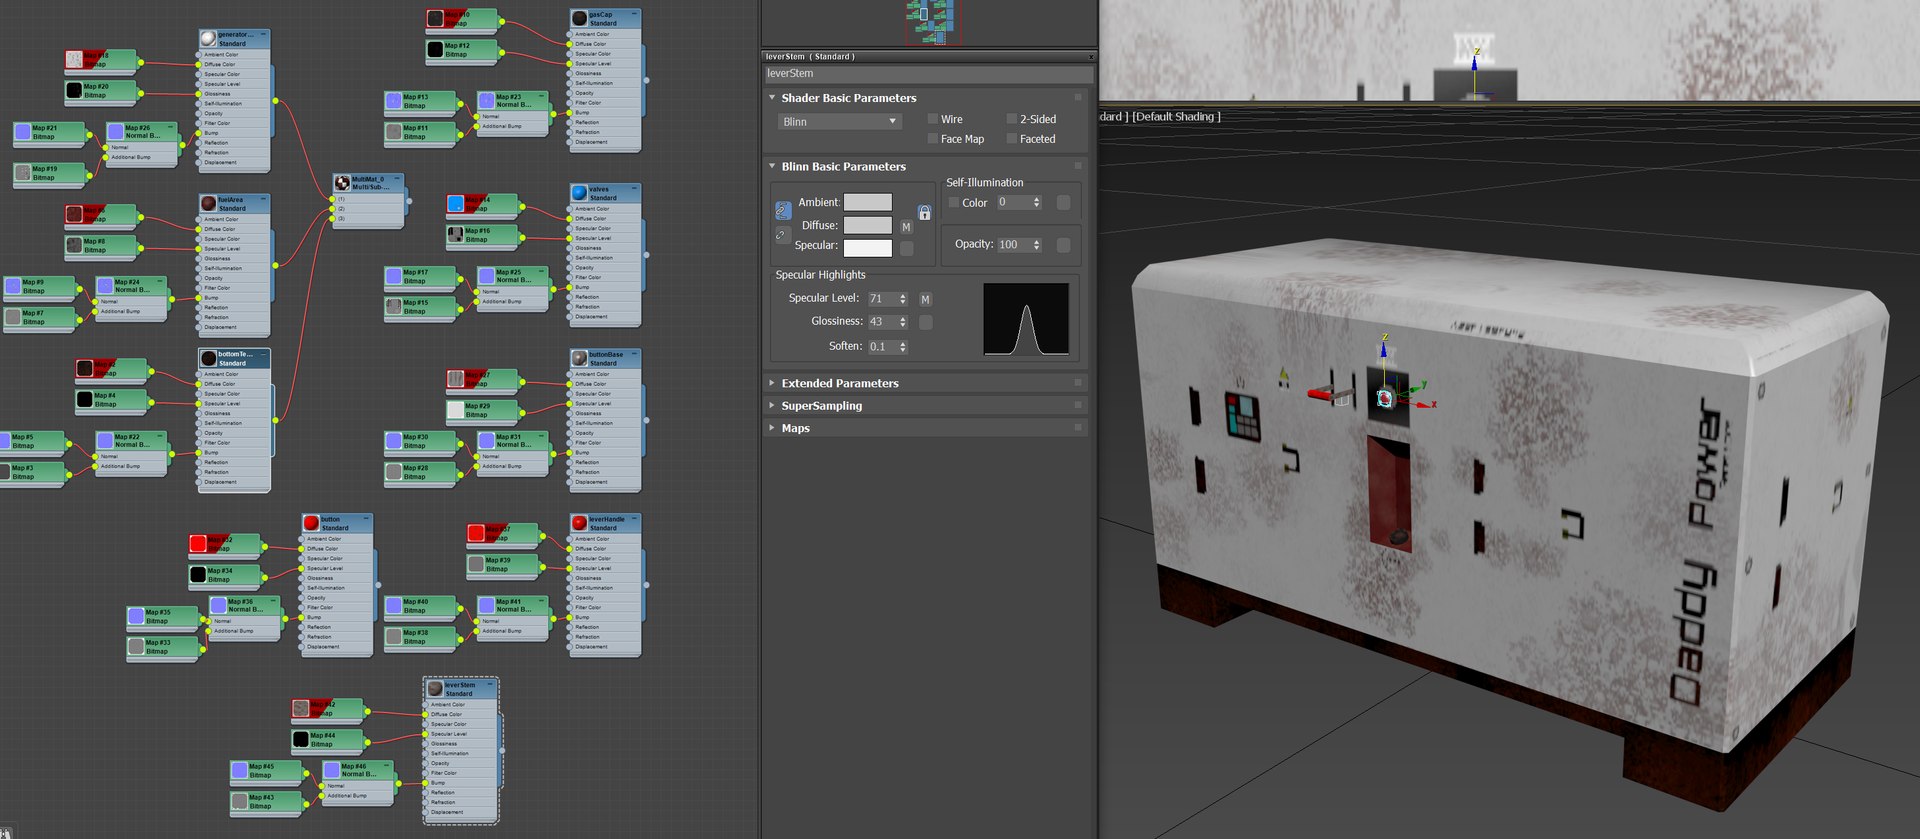Click the Diffuse color swatch
Screen dimensions: 1920x839
867,226
